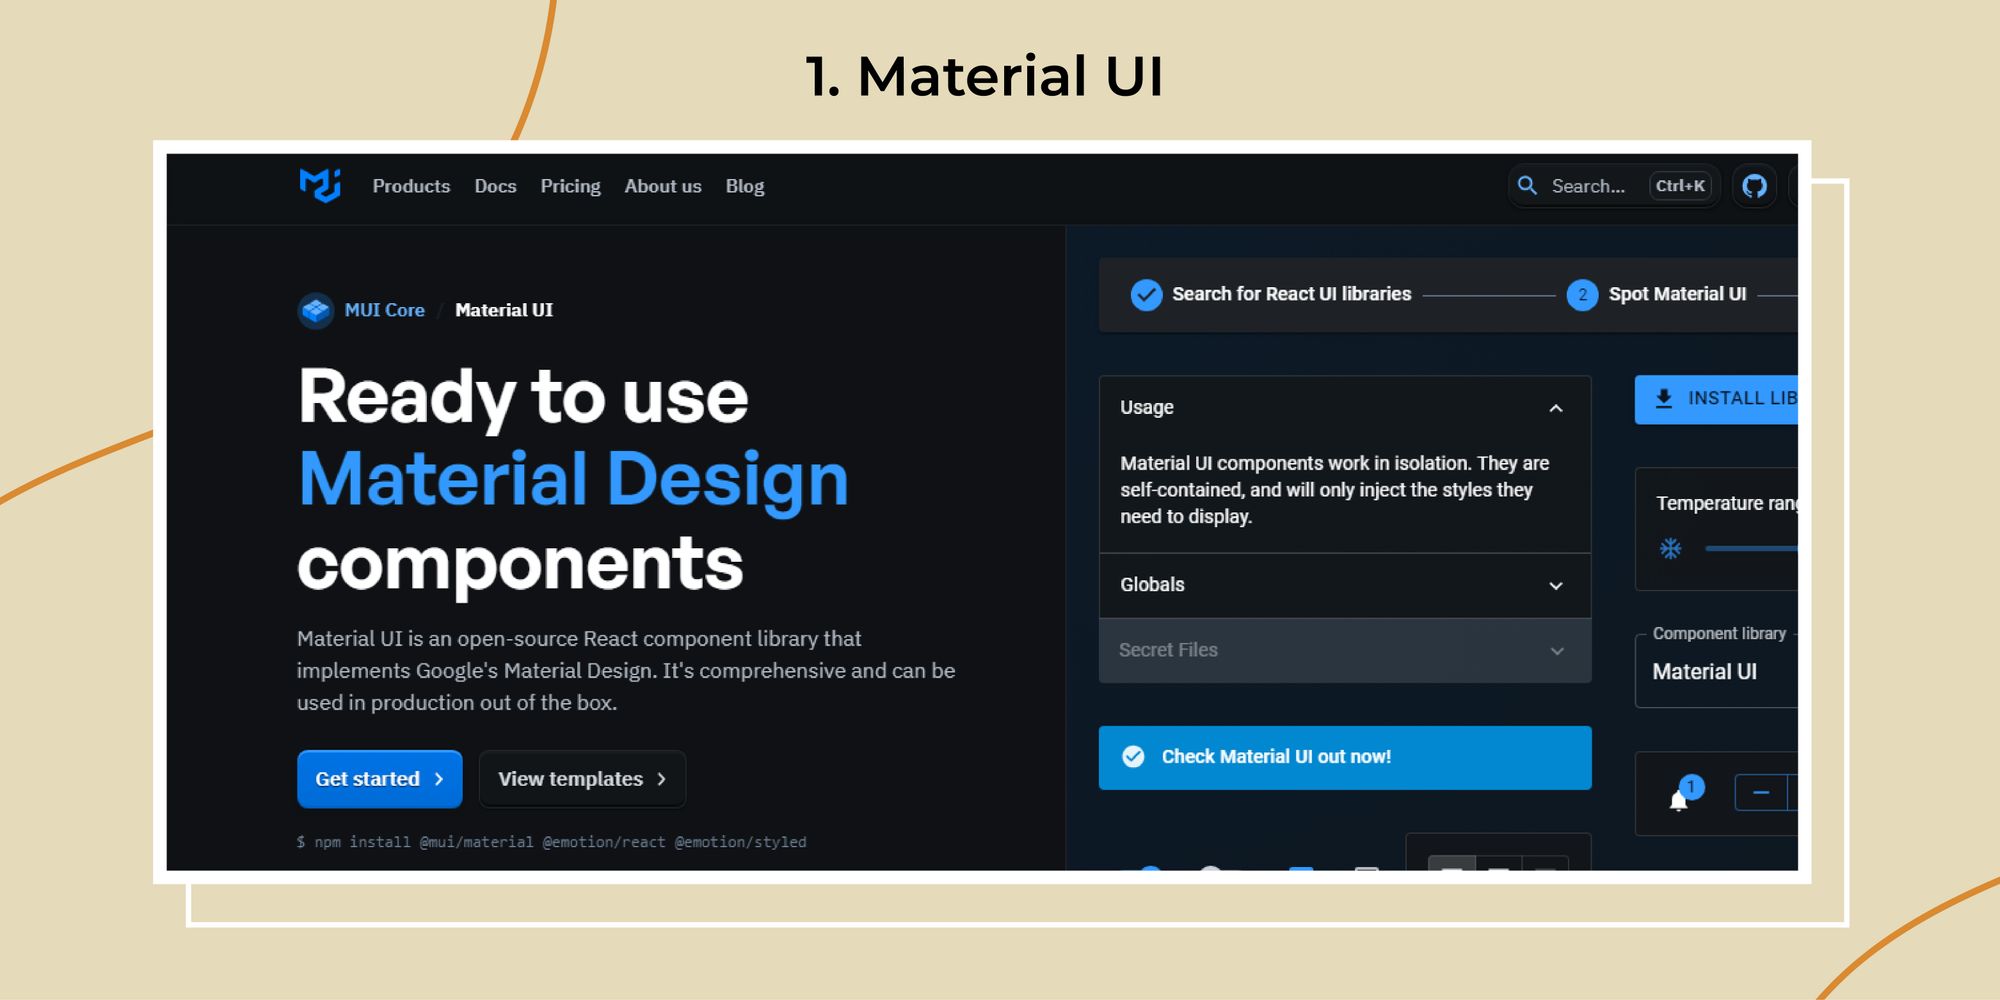This screenshot has height=1000, width=2000.
Task: Collapse the Usage accordion chevron
Action: click(1556, 408)
